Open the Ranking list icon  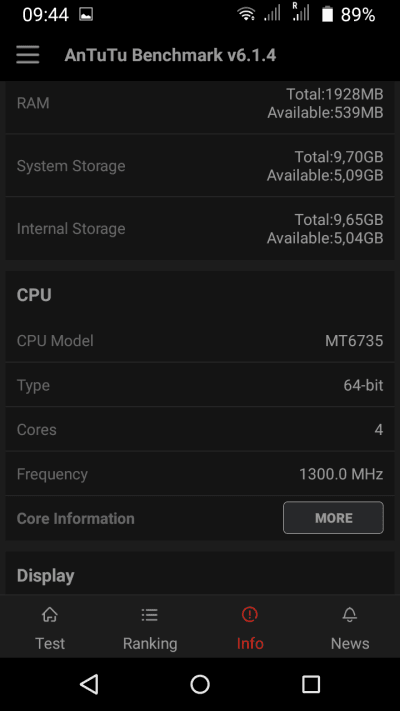click(150, 615)
